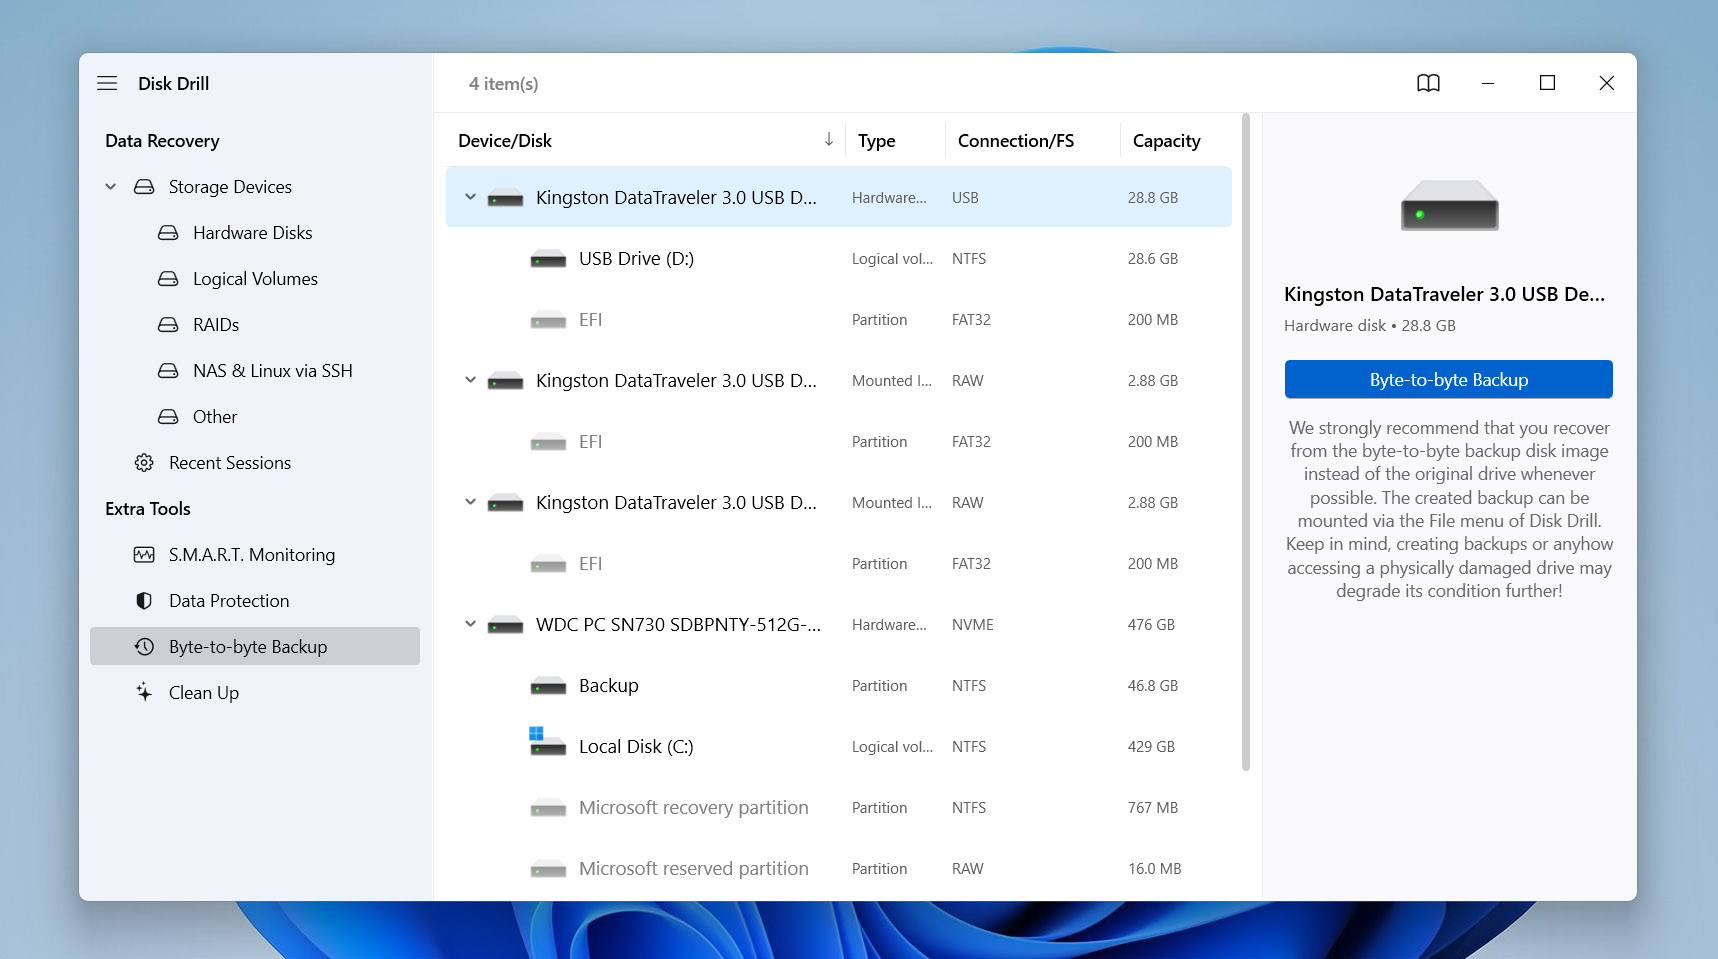This screenshot has width=1718, height=959.
Task: Sort by Type column header
Action: 876,141
